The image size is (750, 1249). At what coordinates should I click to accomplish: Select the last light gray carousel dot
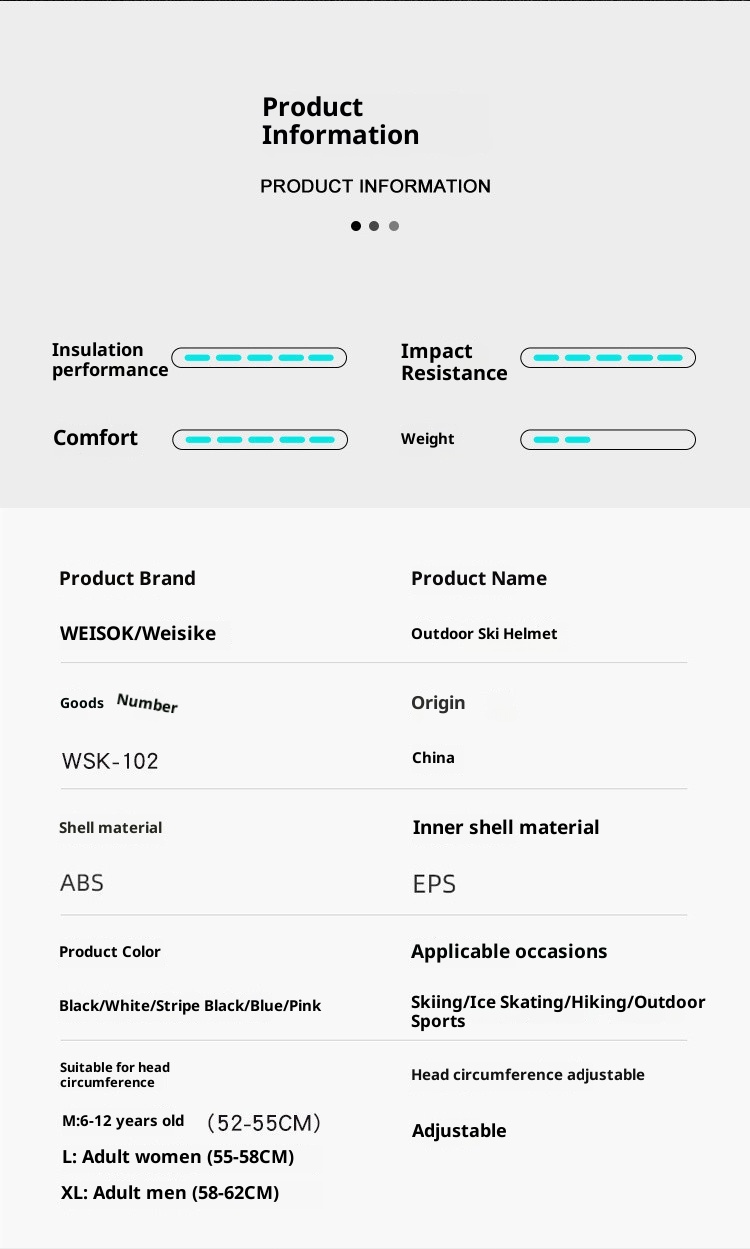tap(394, 226)
